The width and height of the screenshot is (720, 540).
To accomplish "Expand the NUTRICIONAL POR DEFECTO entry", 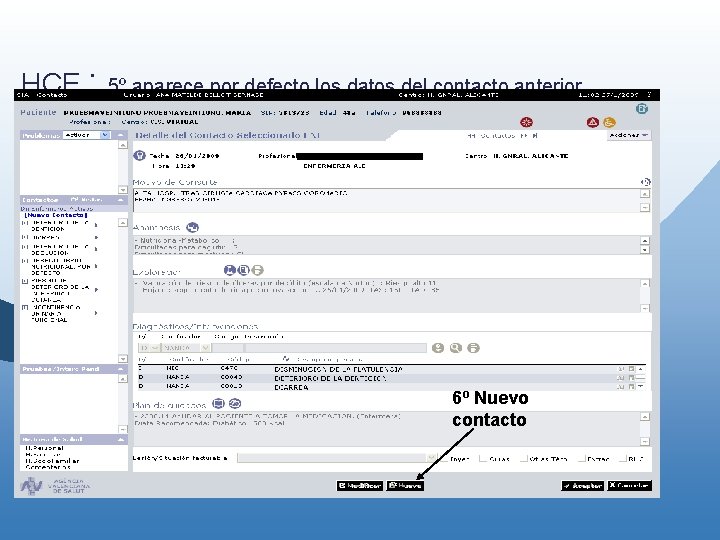I will click(25, 260).
